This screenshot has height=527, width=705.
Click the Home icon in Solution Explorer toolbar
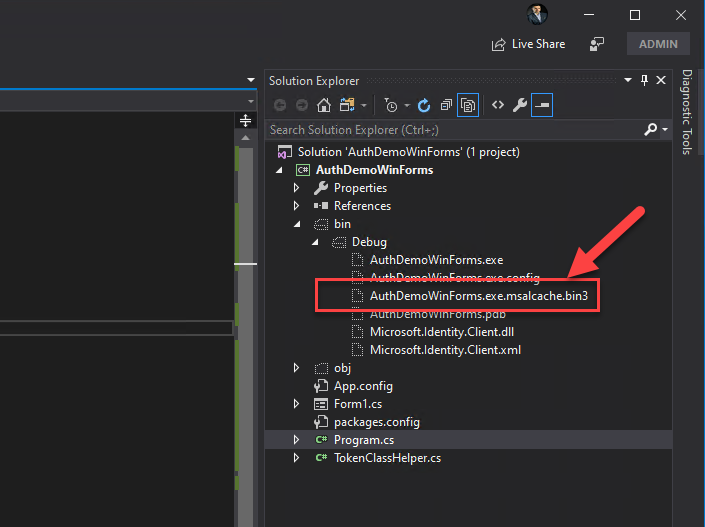tap(324, 105)
